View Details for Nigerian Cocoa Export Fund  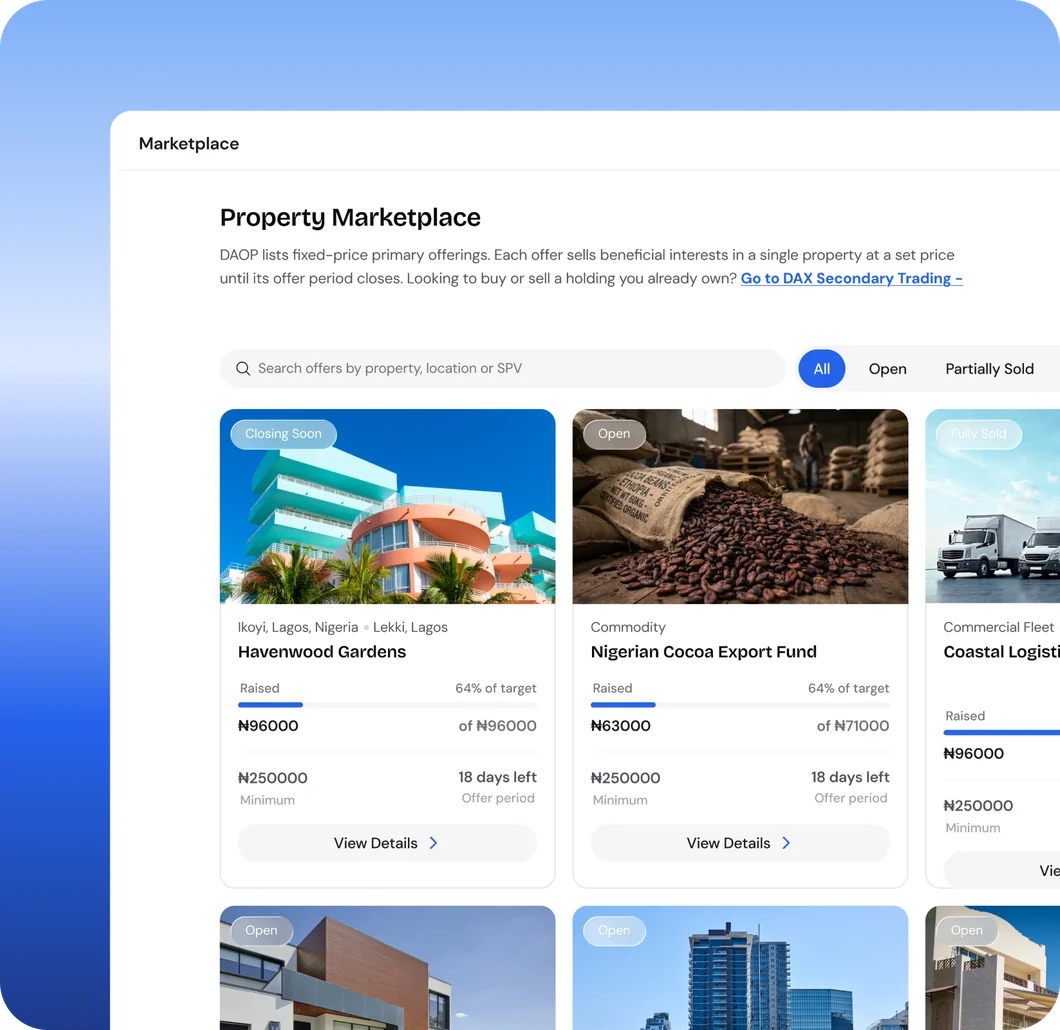click(x=740, y=843)
